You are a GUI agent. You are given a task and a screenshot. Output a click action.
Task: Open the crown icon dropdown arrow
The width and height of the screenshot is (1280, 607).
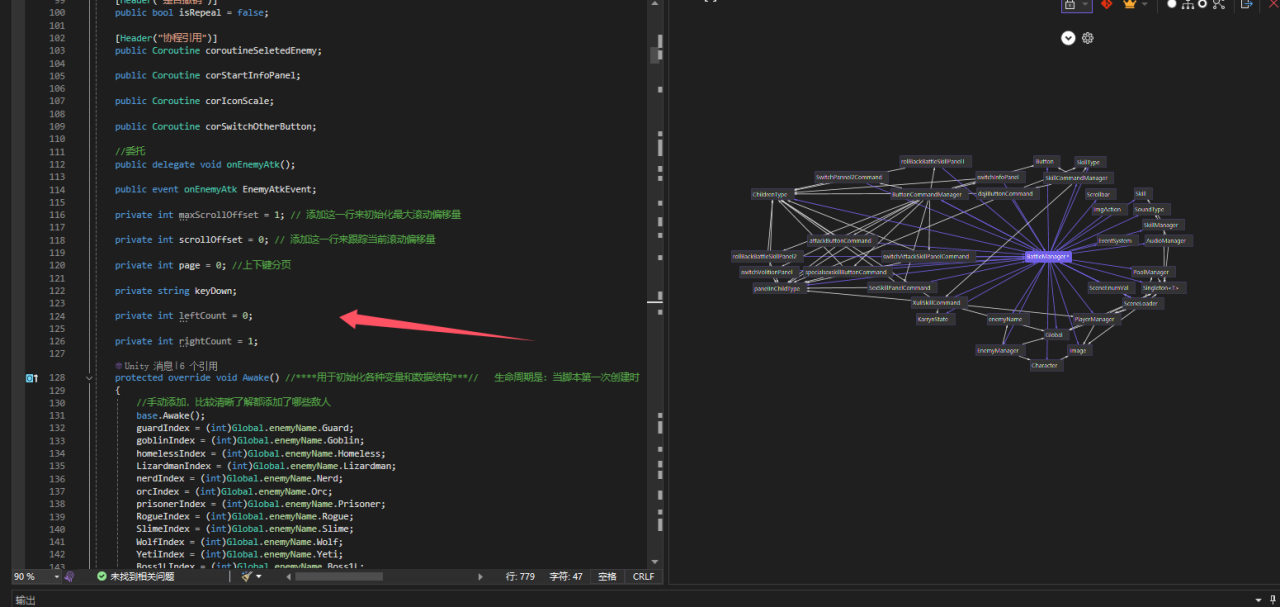1145,4
